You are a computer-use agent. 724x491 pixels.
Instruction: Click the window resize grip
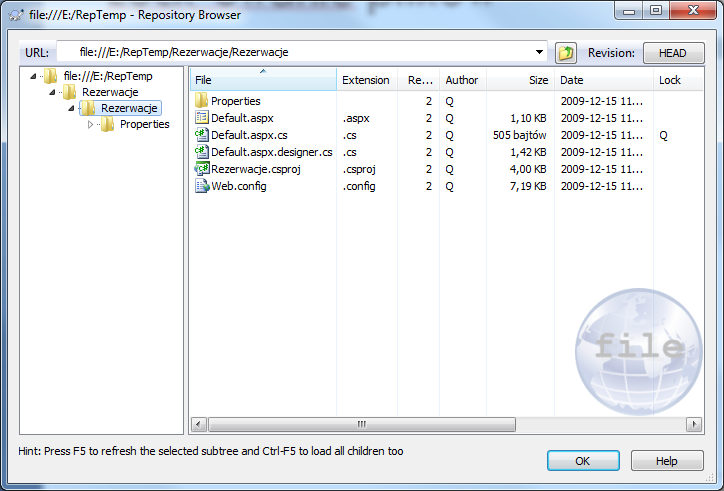pyautogui.click(x=710, y=477)
